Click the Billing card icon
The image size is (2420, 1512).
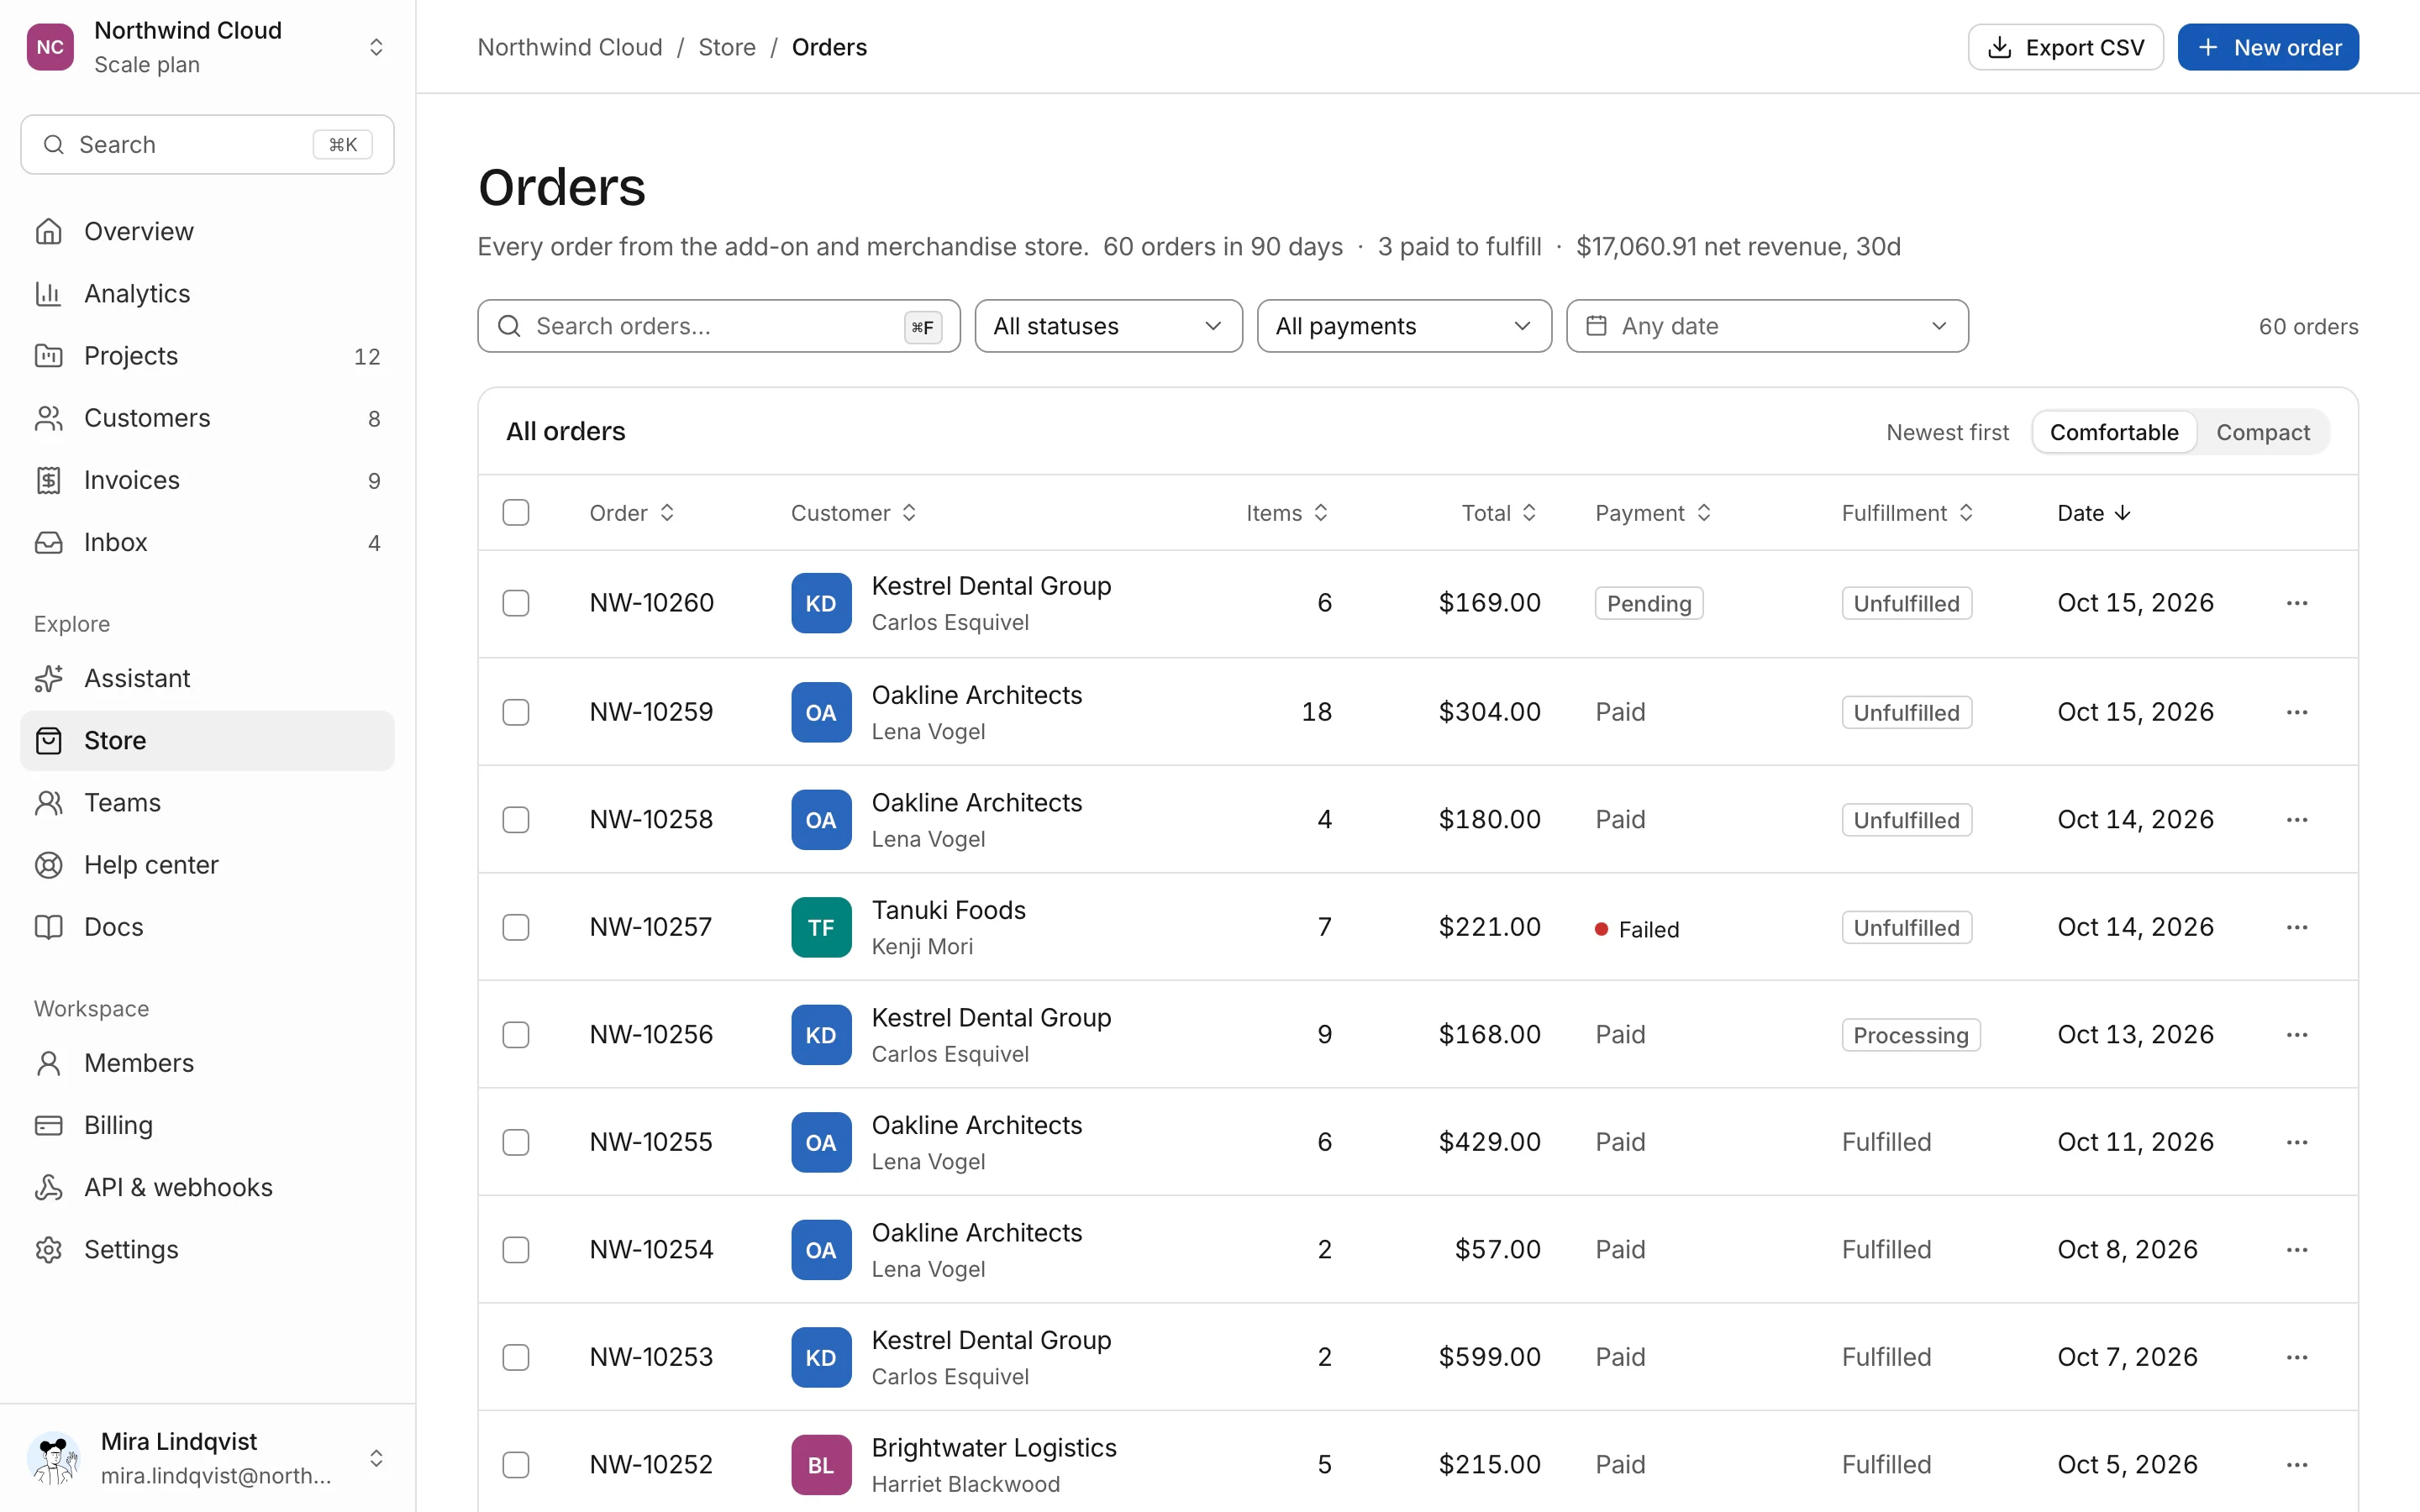click(x=48, y=1125)
